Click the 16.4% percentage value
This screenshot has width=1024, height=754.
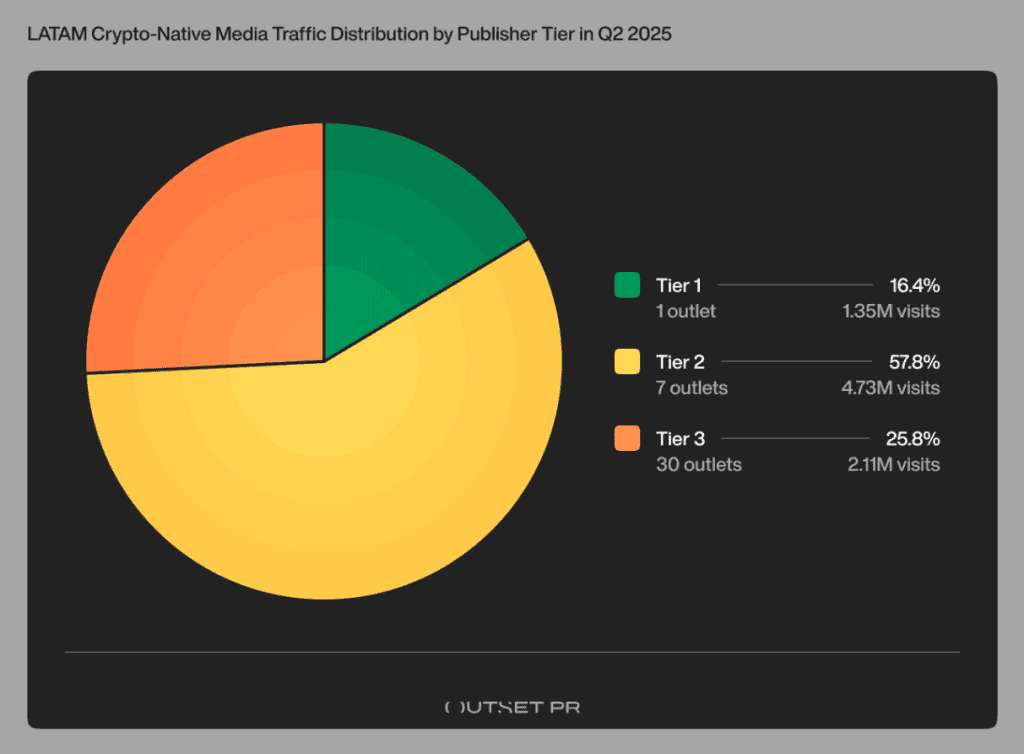point(914,286)
